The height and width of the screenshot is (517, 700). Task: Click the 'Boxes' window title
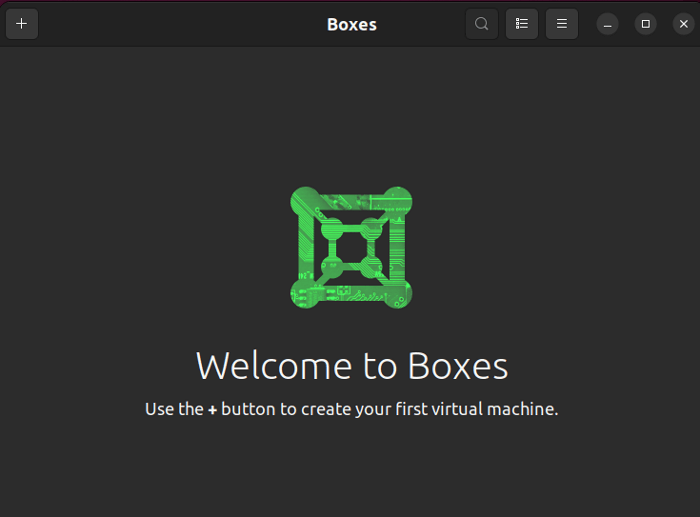(x=352, y=25)
